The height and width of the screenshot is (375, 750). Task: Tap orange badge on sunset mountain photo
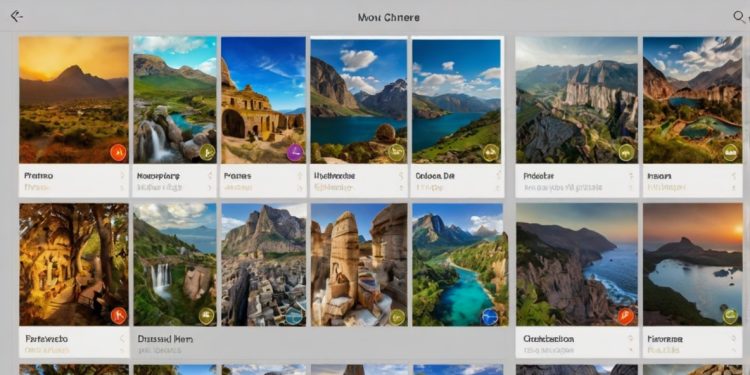pos(118,153)
